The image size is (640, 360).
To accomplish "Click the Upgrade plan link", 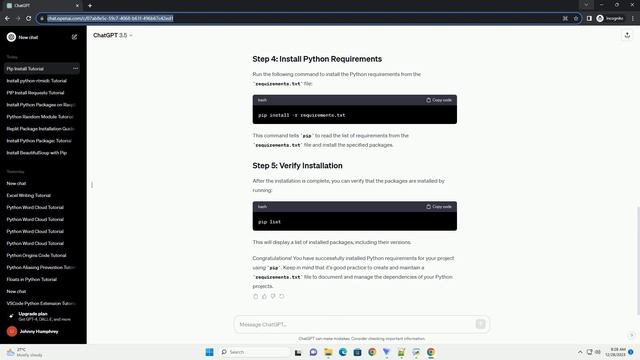I will pos(43,316).
